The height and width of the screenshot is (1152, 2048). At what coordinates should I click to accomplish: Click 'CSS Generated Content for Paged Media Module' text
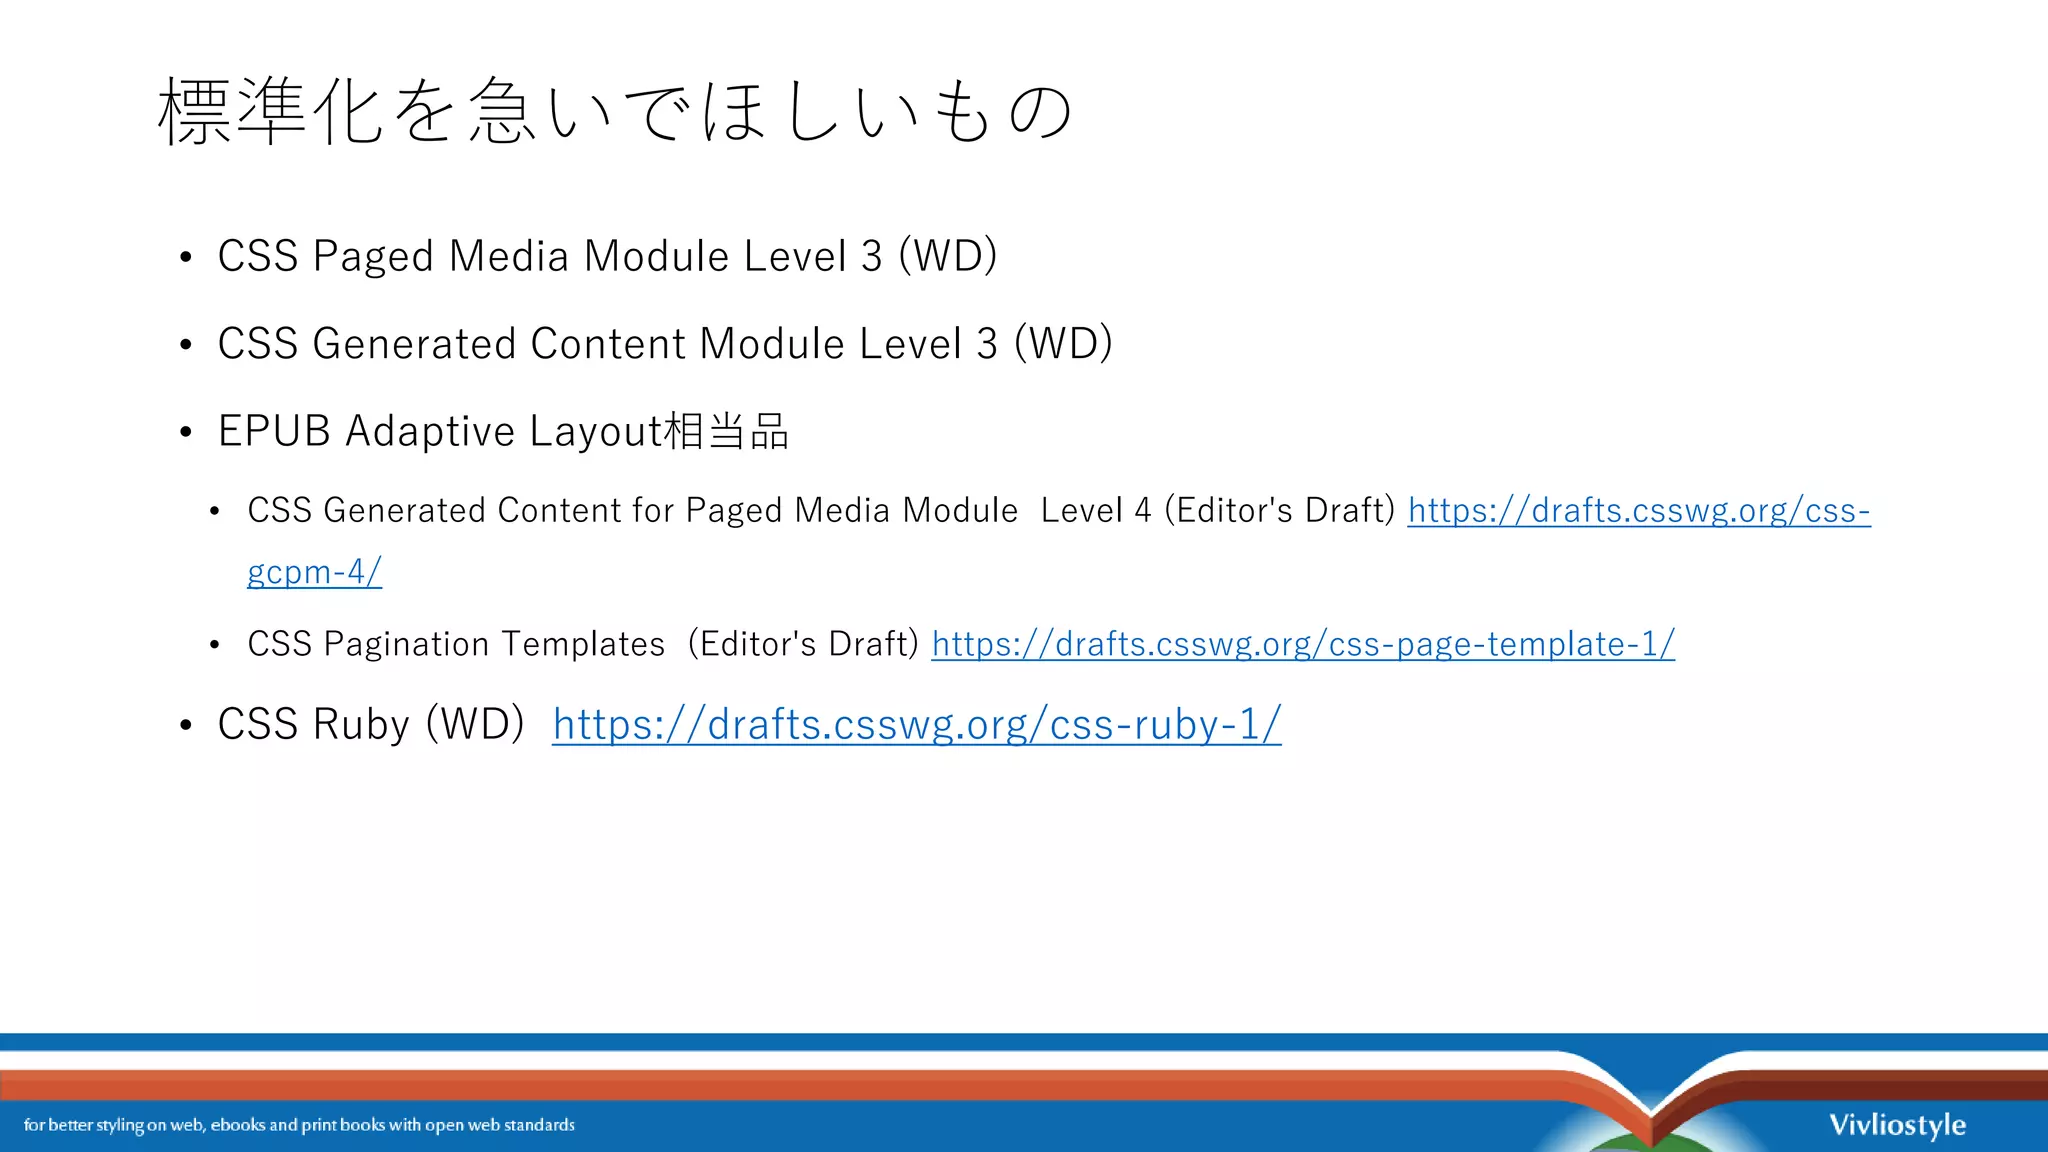[632, 511]
